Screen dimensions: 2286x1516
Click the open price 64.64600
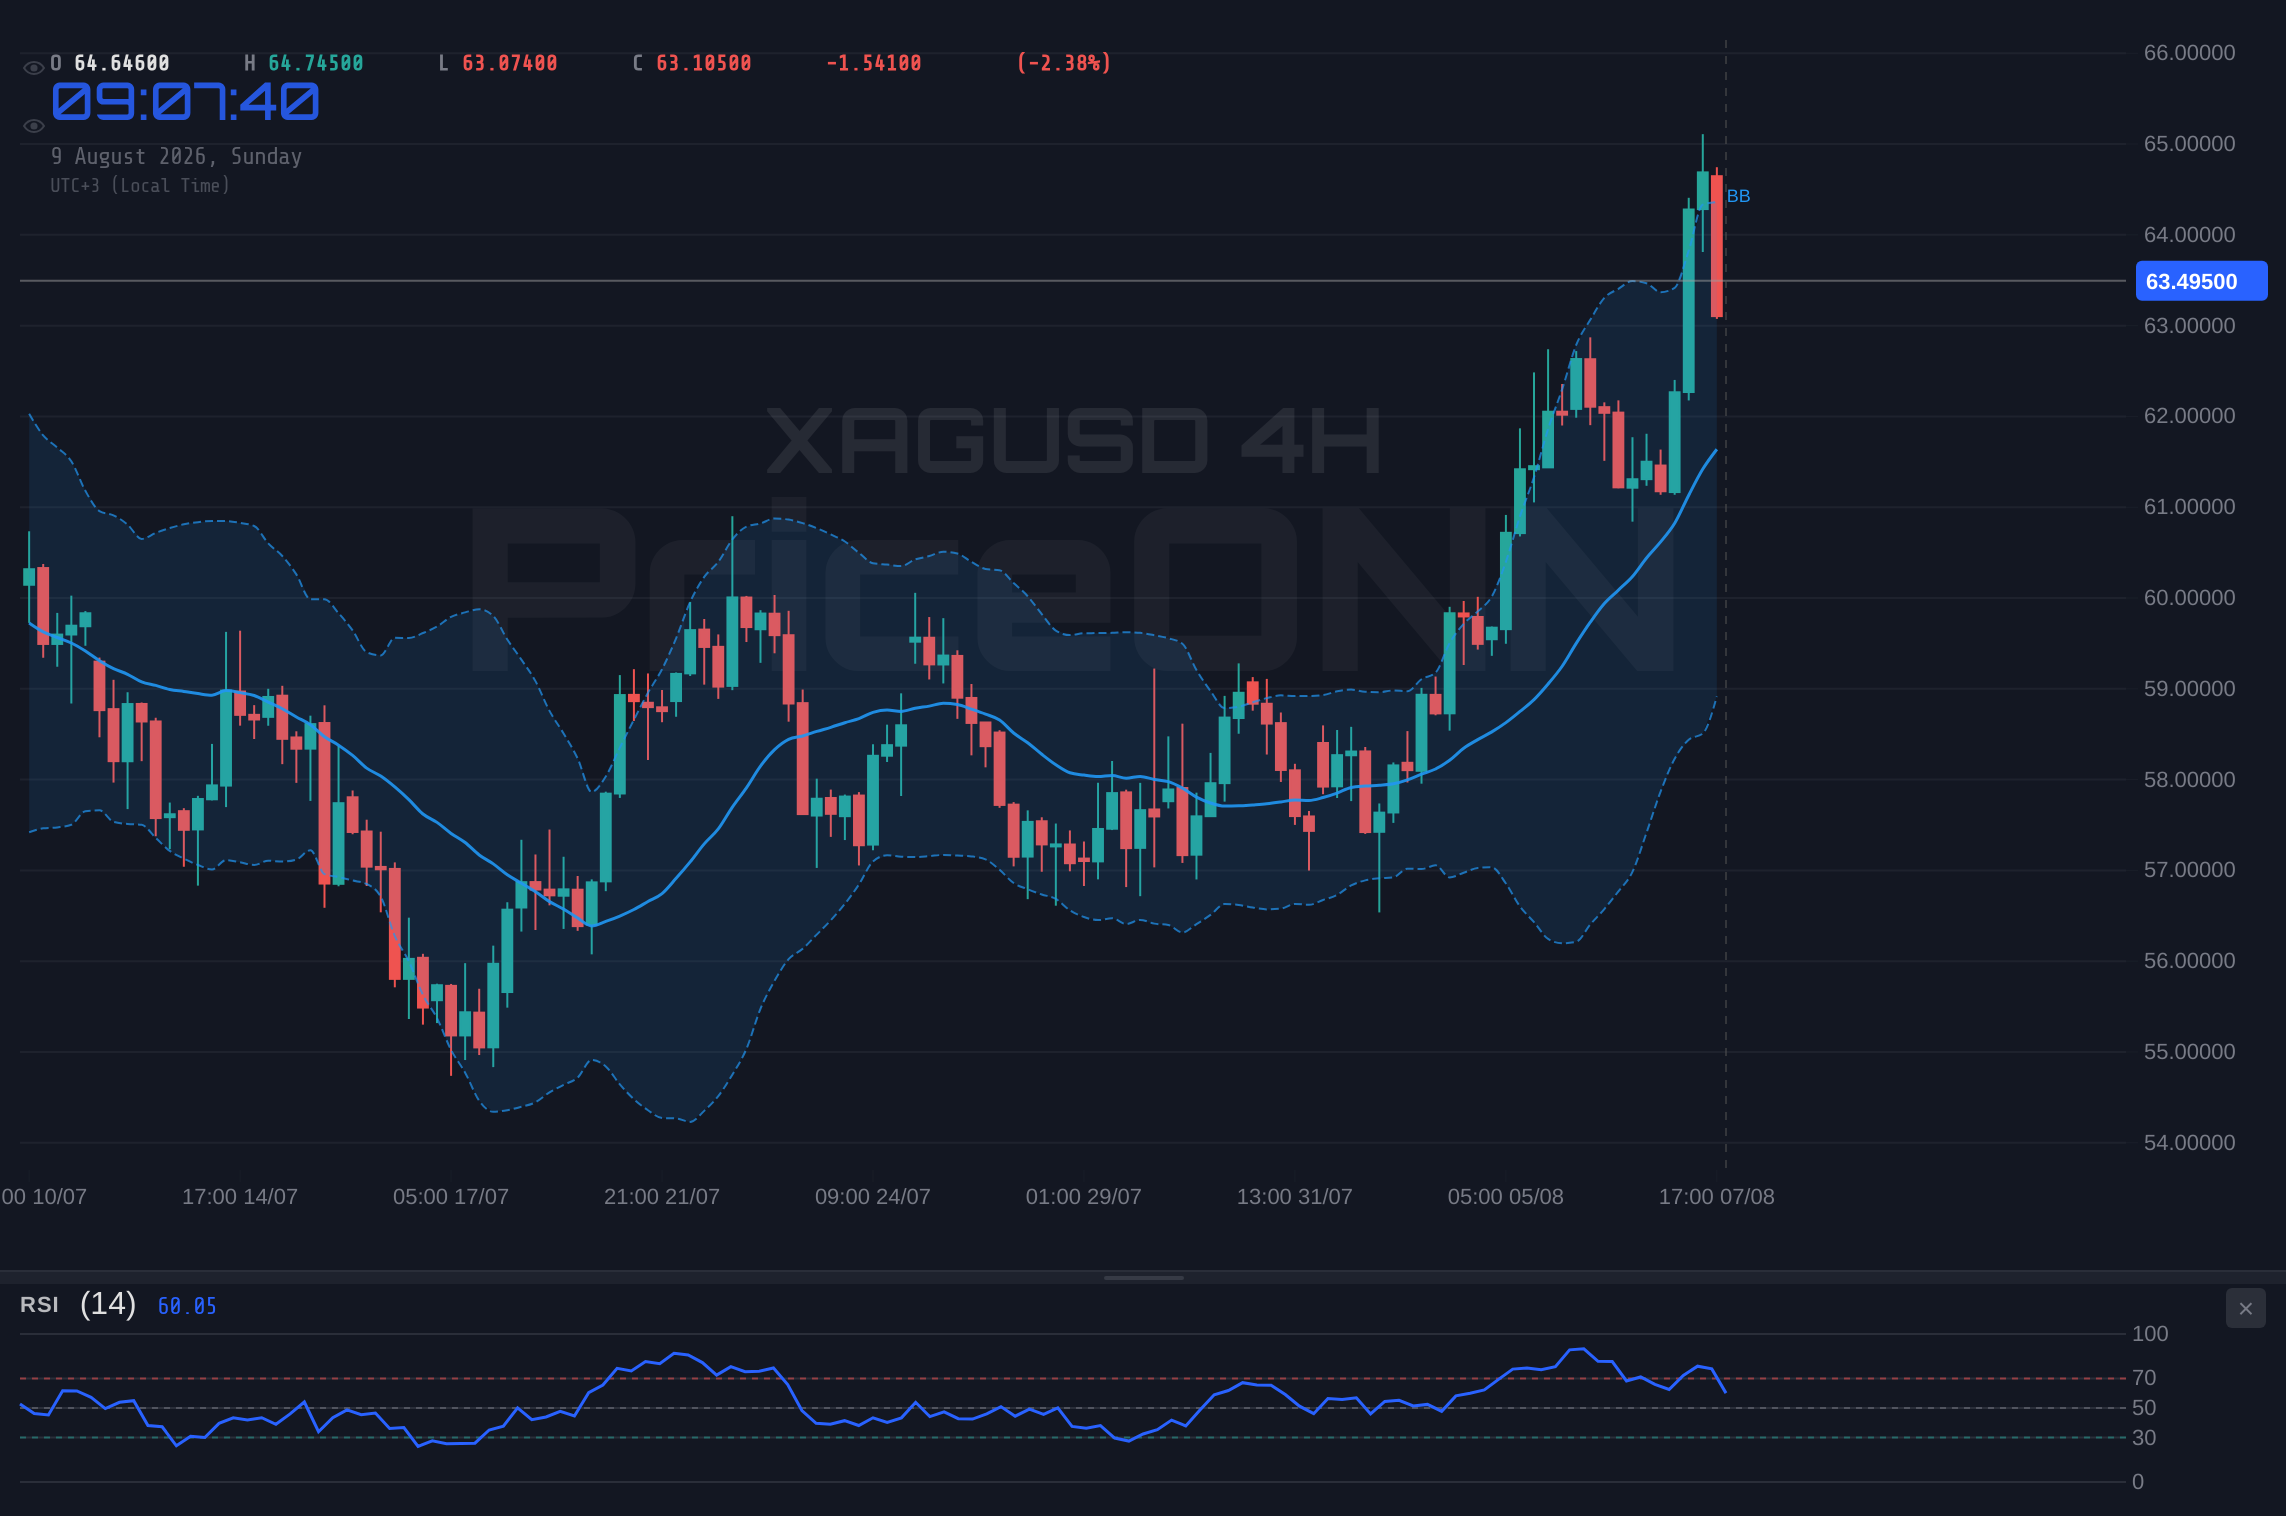(122, 63)
